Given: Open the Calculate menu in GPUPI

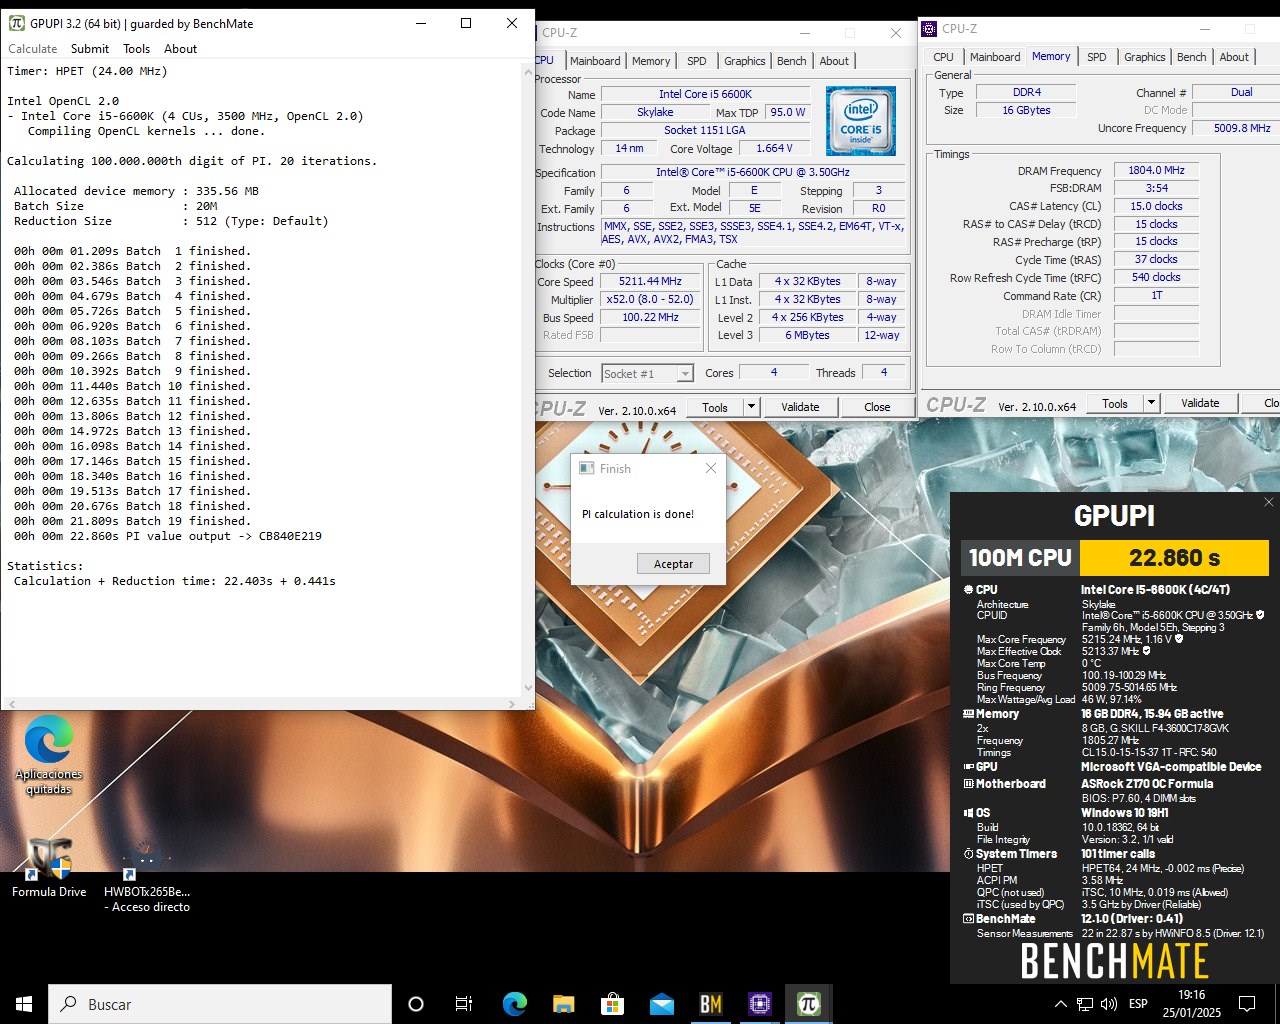Looking at the screenshot, I should [33, 48].
